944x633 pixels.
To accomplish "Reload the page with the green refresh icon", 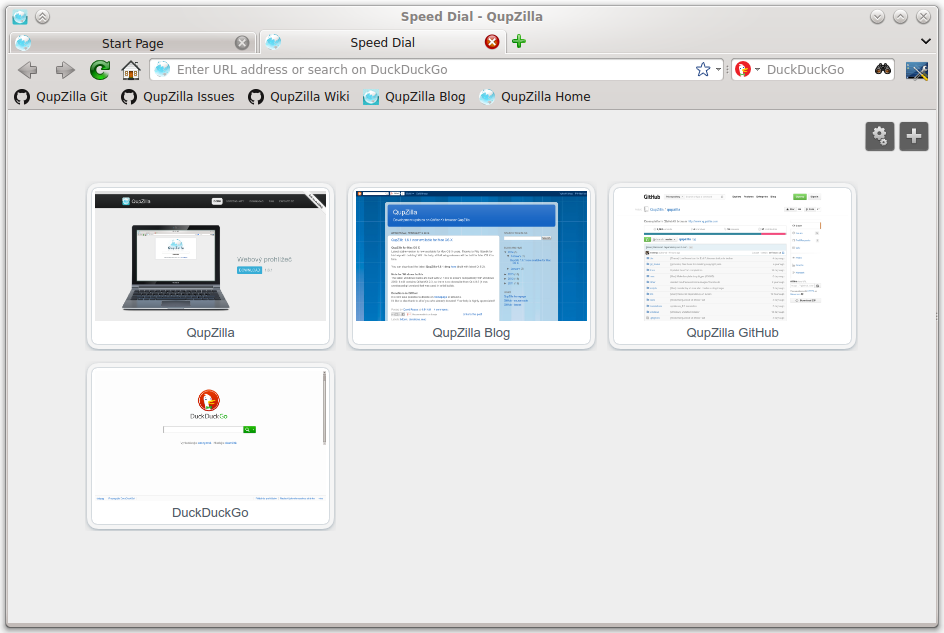I will pyautogui.click(x=100, y=70).
